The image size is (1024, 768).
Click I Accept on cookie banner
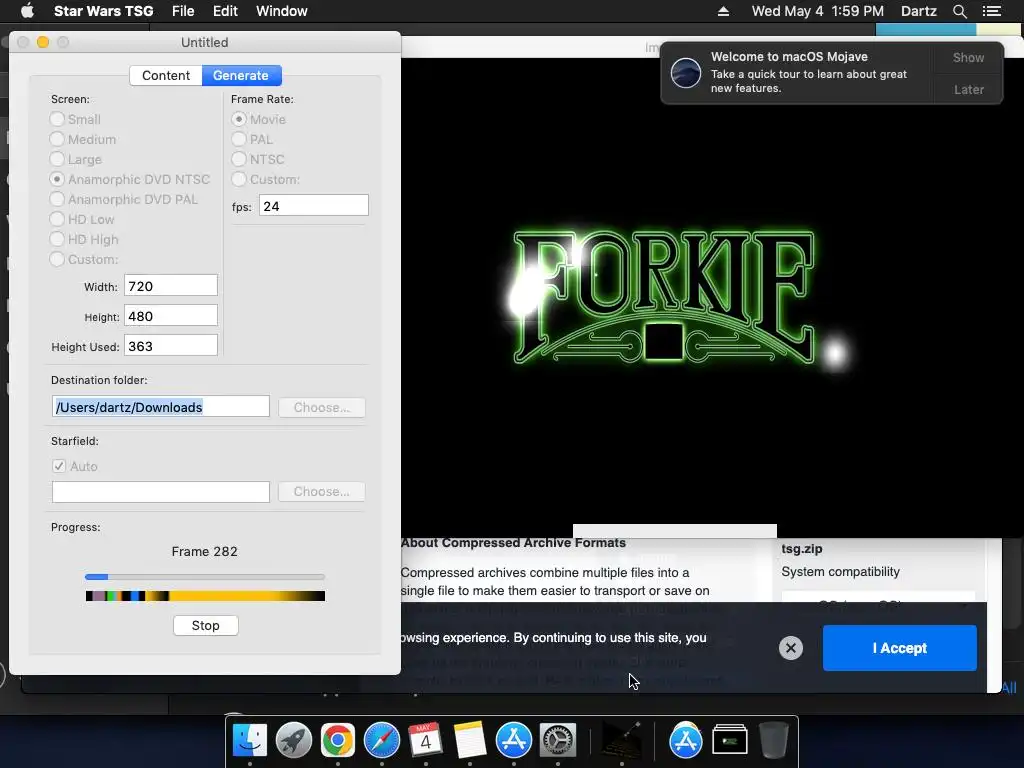point(899,648)
